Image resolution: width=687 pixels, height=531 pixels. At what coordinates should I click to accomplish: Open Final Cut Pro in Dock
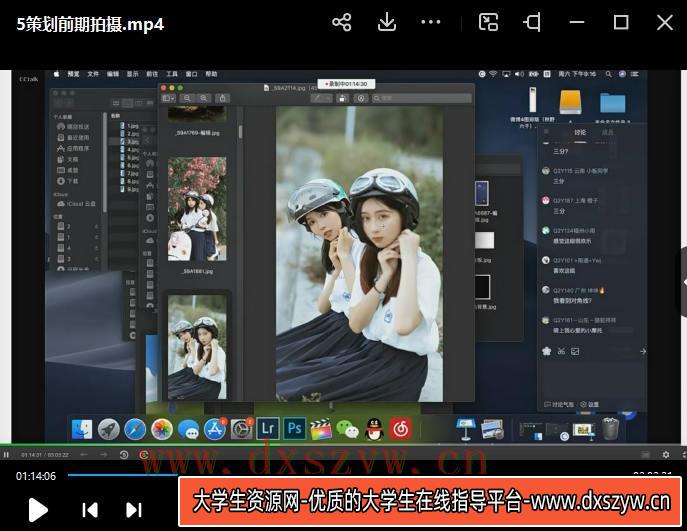(x=321, y=429)
